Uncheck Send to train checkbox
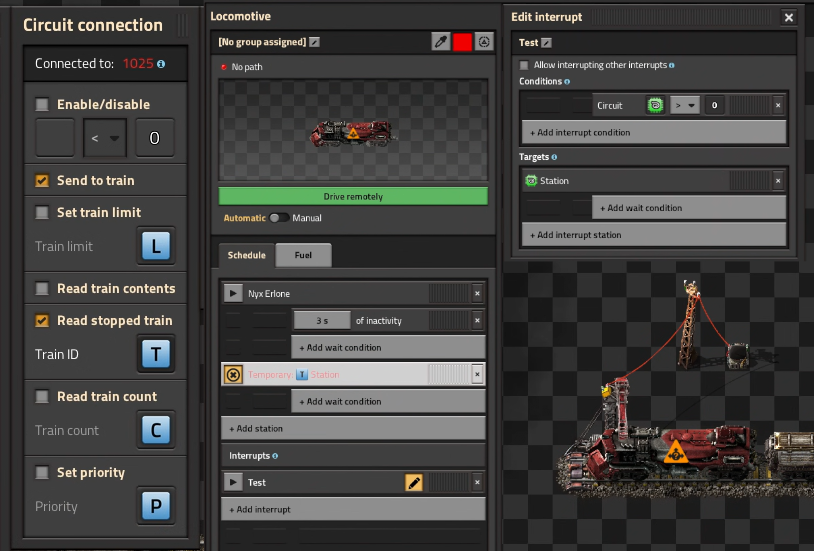814x551 pixels. point(42,181)
